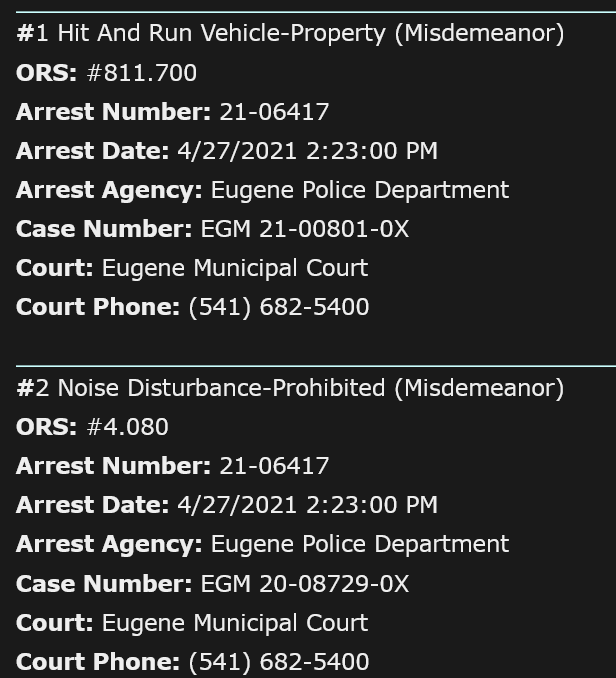Viewport: 616px width, 678px height.
Task: Click the second court phone (541) 682-5400
Action: (279, 662)
